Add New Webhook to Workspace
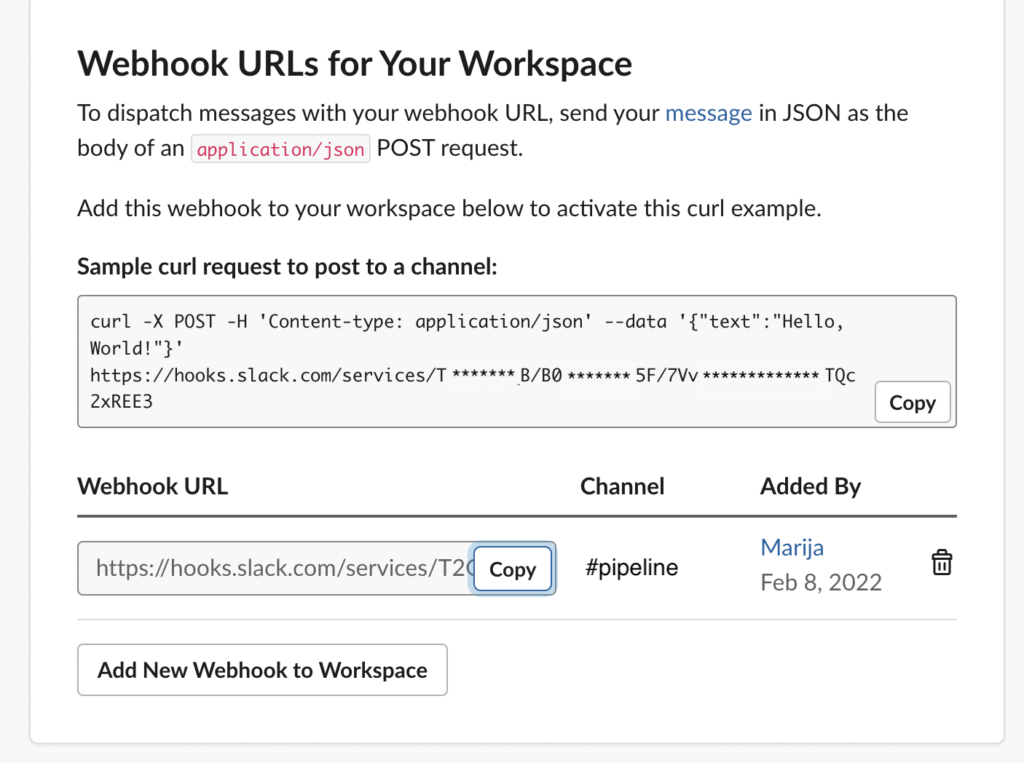 [x=263, y=670]
